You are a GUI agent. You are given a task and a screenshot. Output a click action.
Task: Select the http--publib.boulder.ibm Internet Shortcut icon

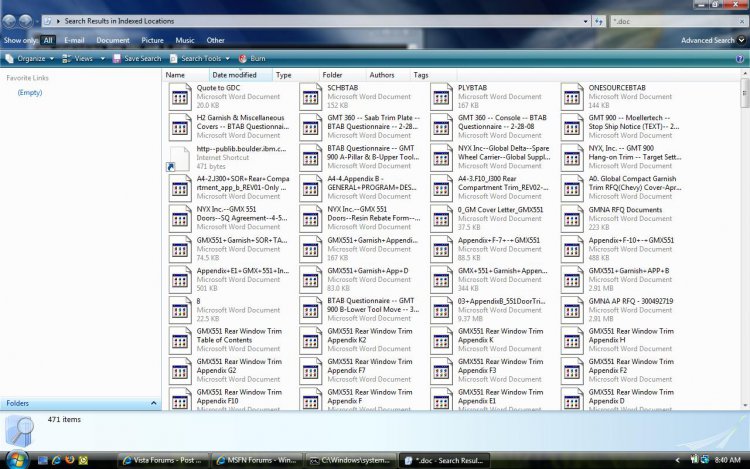(x=179, y=158)
